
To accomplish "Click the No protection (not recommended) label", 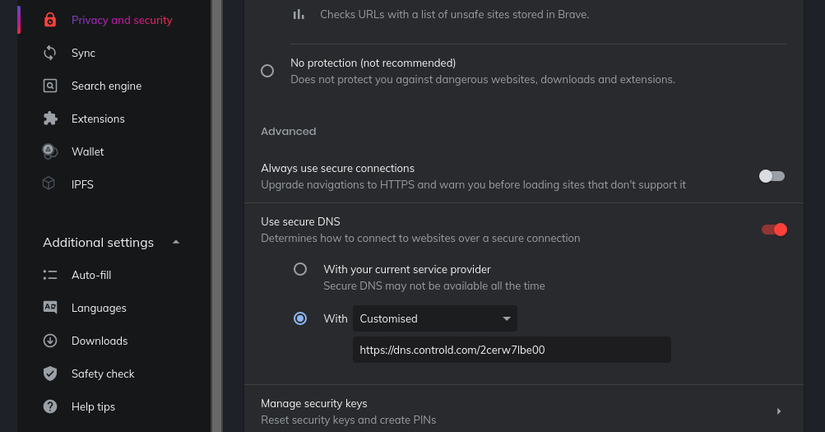I will coord(373,63).
